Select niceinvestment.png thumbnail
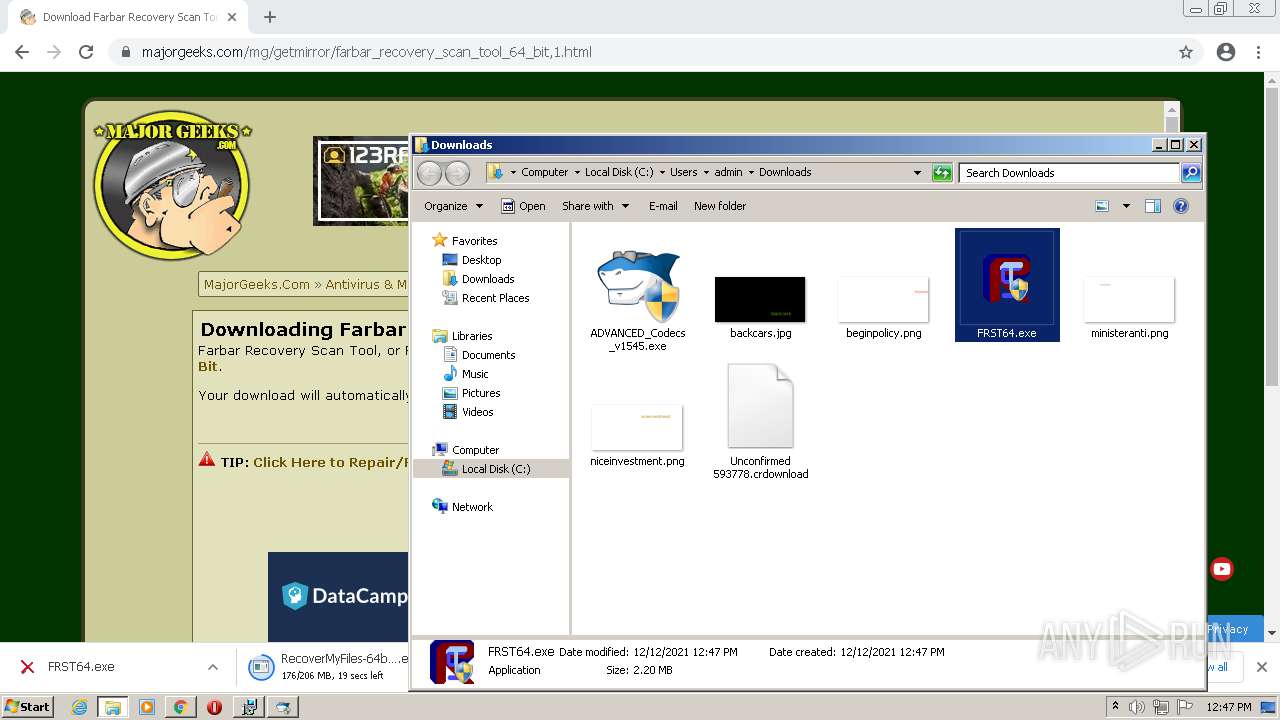1280x720 pixels. point(637,427)
